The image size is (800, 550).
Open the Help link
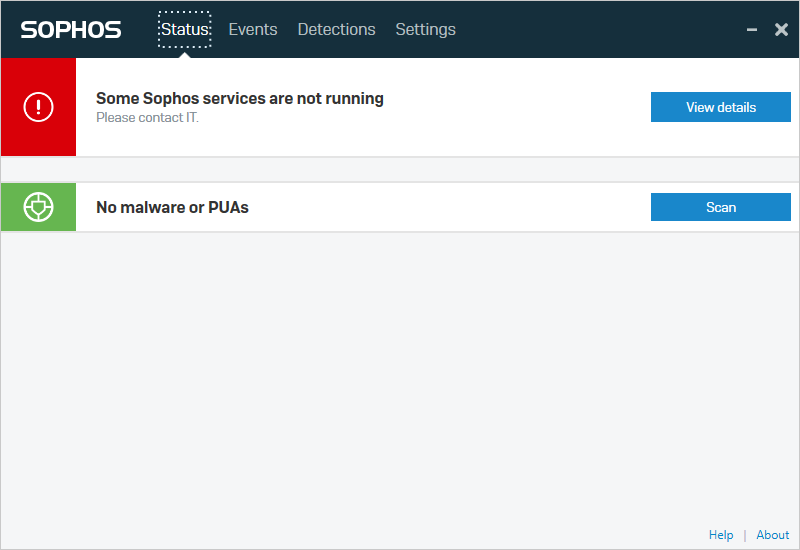pos(721,535)
